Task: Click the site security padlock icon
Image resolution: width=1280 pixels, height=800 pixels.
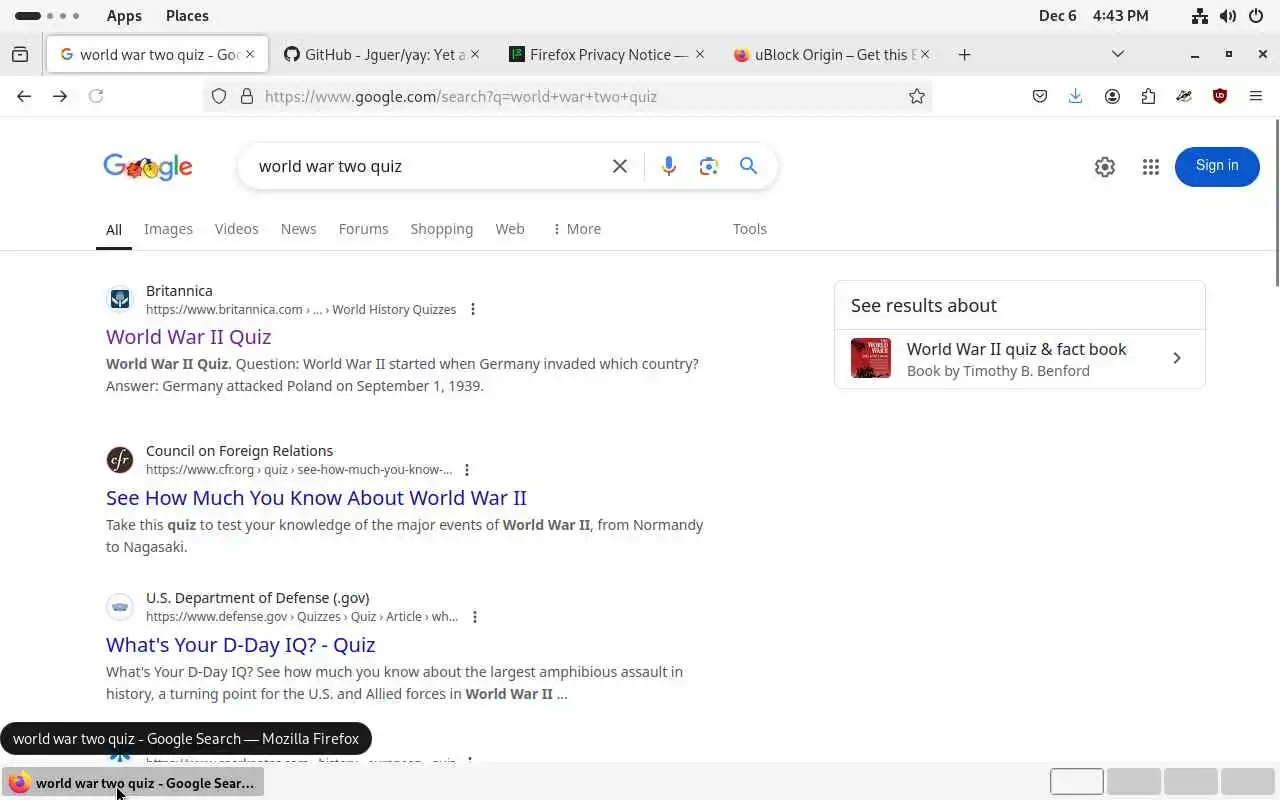Action: 247,96
